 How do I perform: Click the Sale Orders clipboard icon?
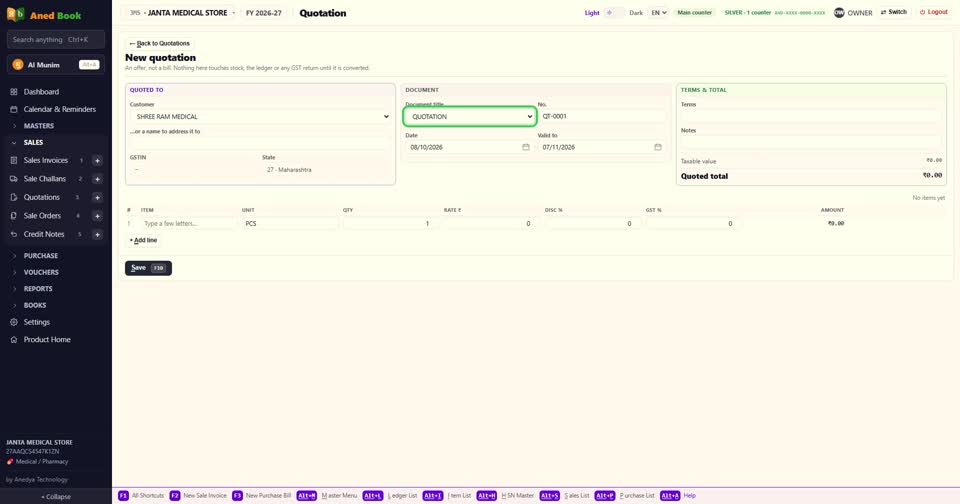pos(13,216)
